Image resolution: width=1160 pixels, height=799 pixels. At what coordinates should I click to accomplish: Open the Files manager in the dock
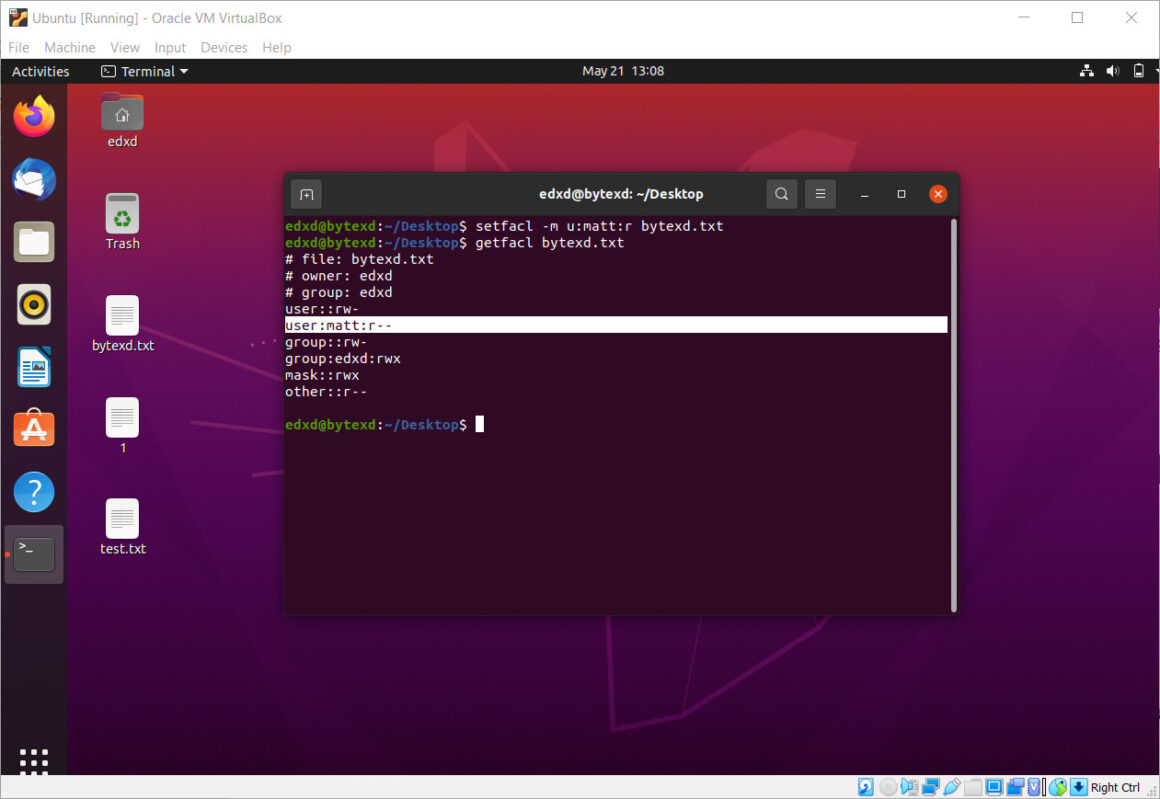coord(34,242)
